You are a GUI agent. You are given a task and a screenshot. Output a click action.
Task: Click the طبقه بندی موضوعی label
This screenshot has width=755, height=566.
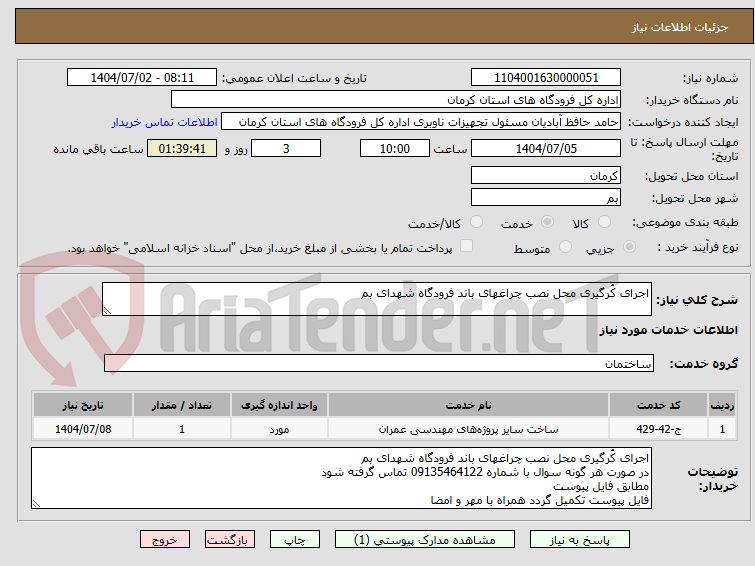[x=685, y=222]
